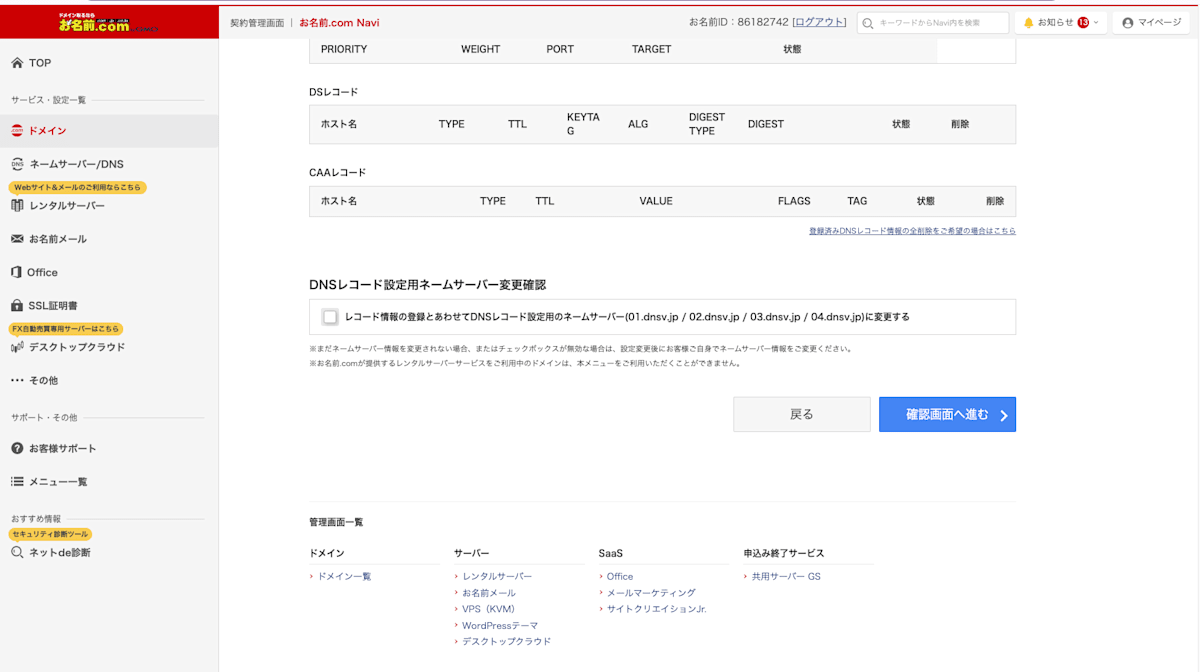Image resolution: width=1200 pixels, height=672 pixels.
Task: Select レンタルサーバー sidebar menu item
Action: pos(67,205)
